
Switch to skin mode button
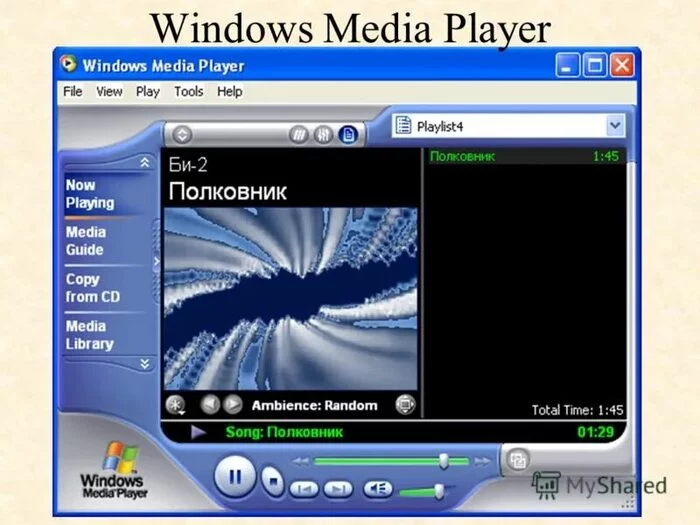518,459
